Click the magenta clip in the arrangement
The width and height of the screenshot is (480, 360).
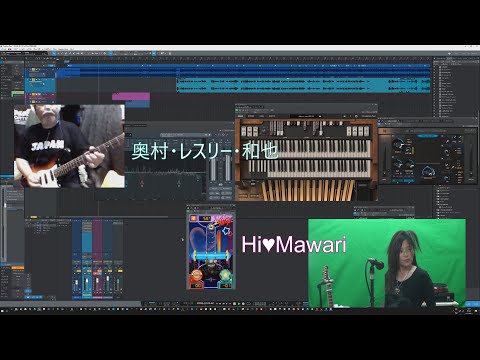pyautogui.click(x=131, y=97)
